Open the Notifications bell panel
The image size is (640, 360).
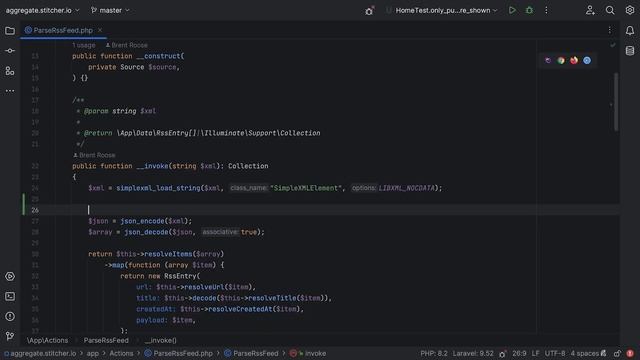click(x=630, y=31)
